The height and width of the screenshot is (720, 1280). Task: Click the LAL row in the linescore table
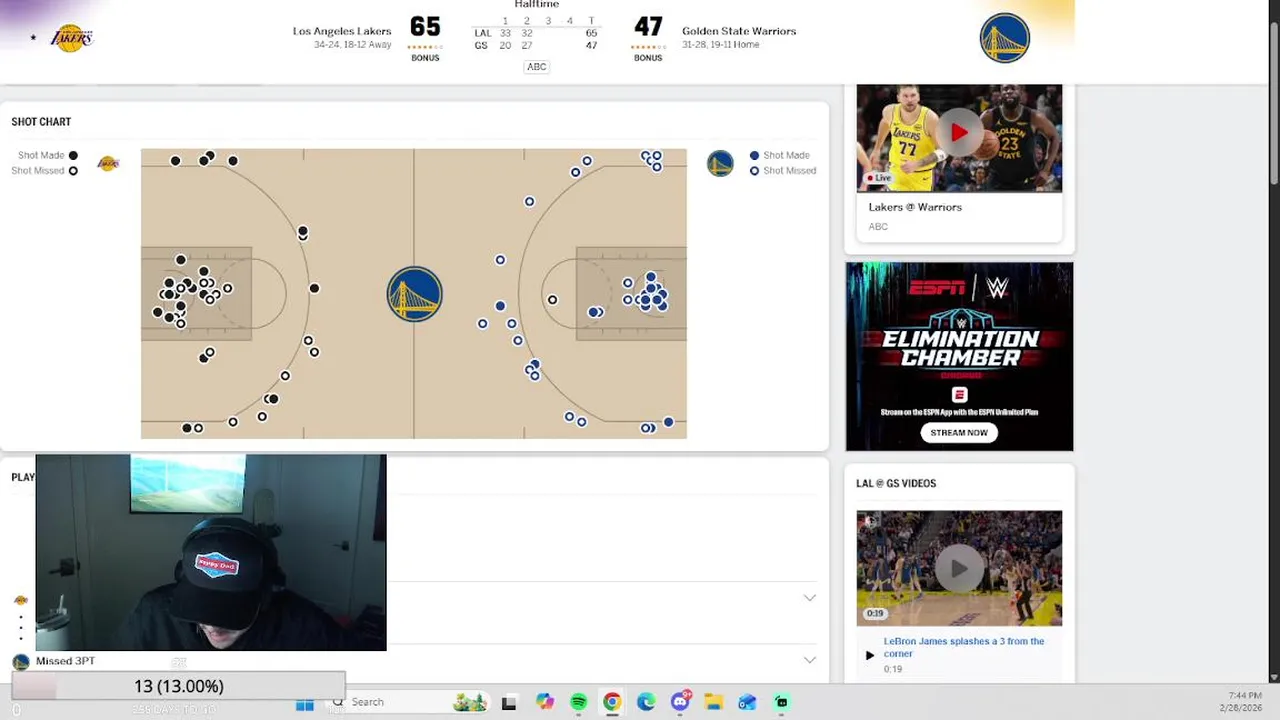tap(536, 33)
